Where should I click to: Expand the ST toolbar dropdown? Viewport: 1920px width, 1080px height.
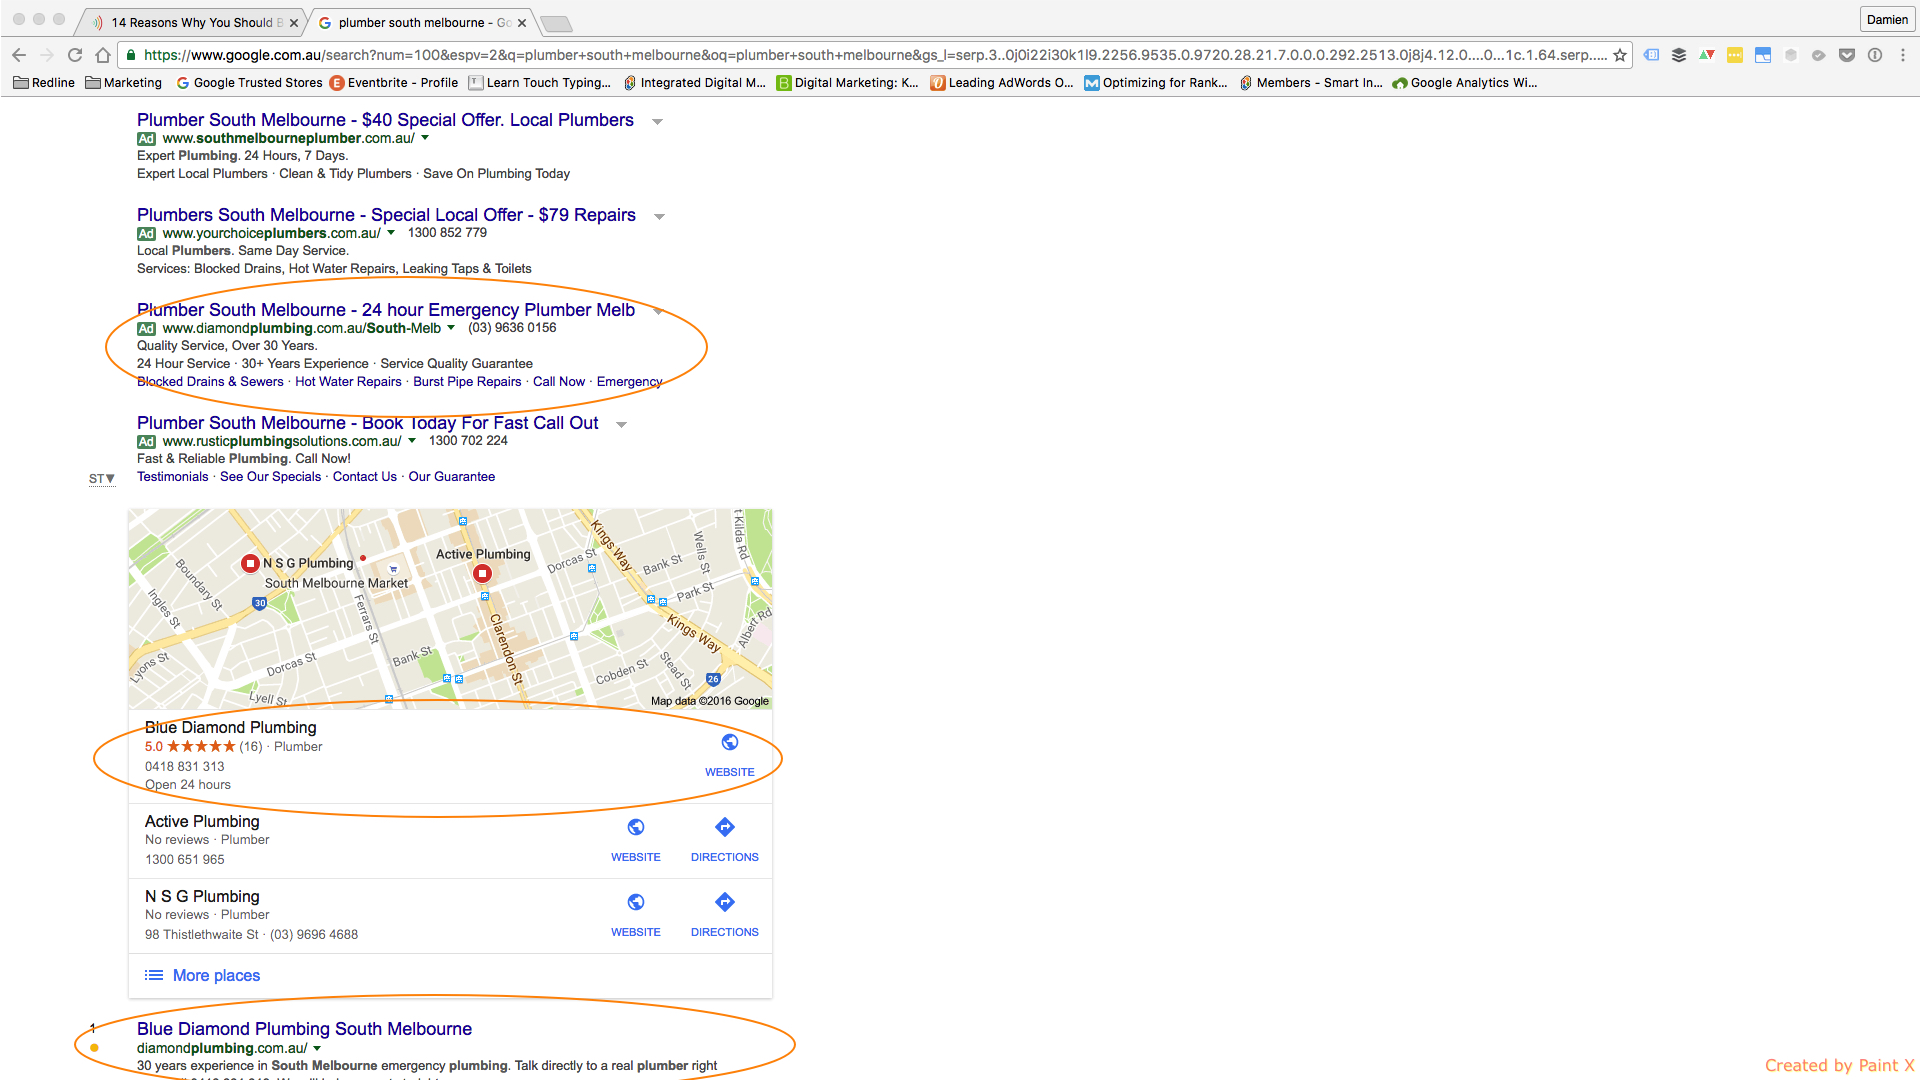pyautogui.click(x=102, y=479)
